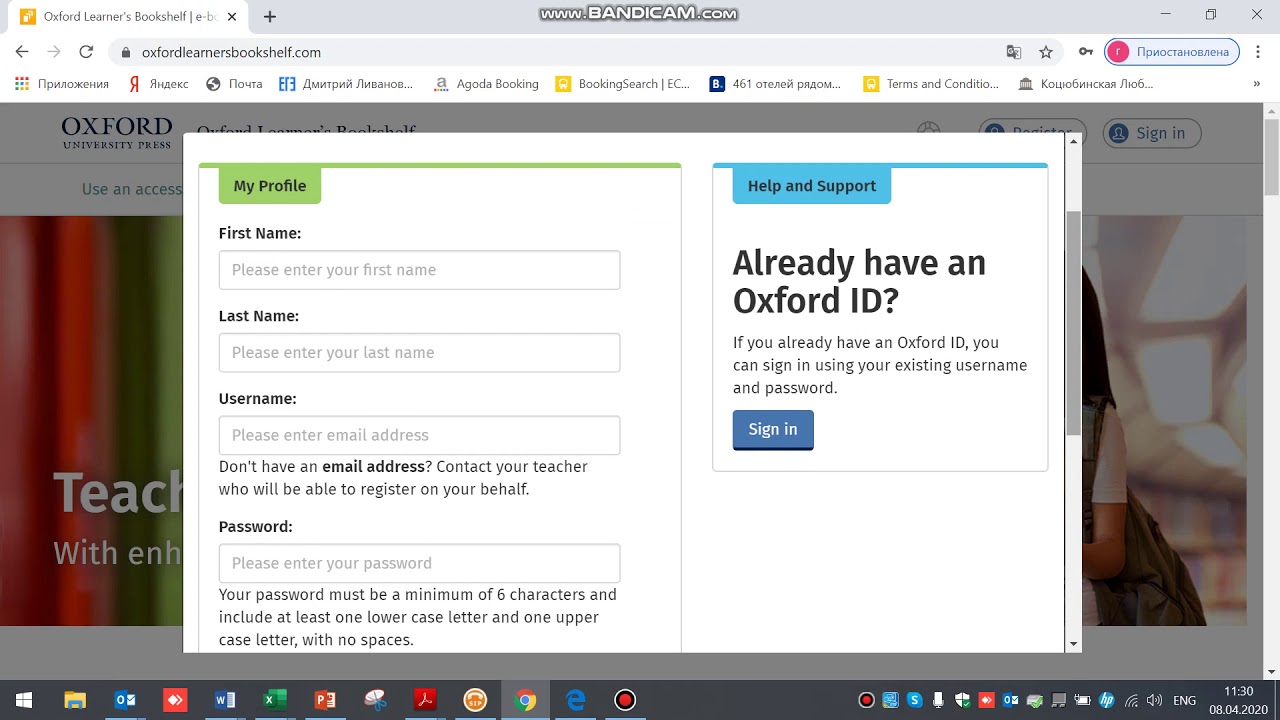Open Excel from the taskbar

tap(275, 700)
